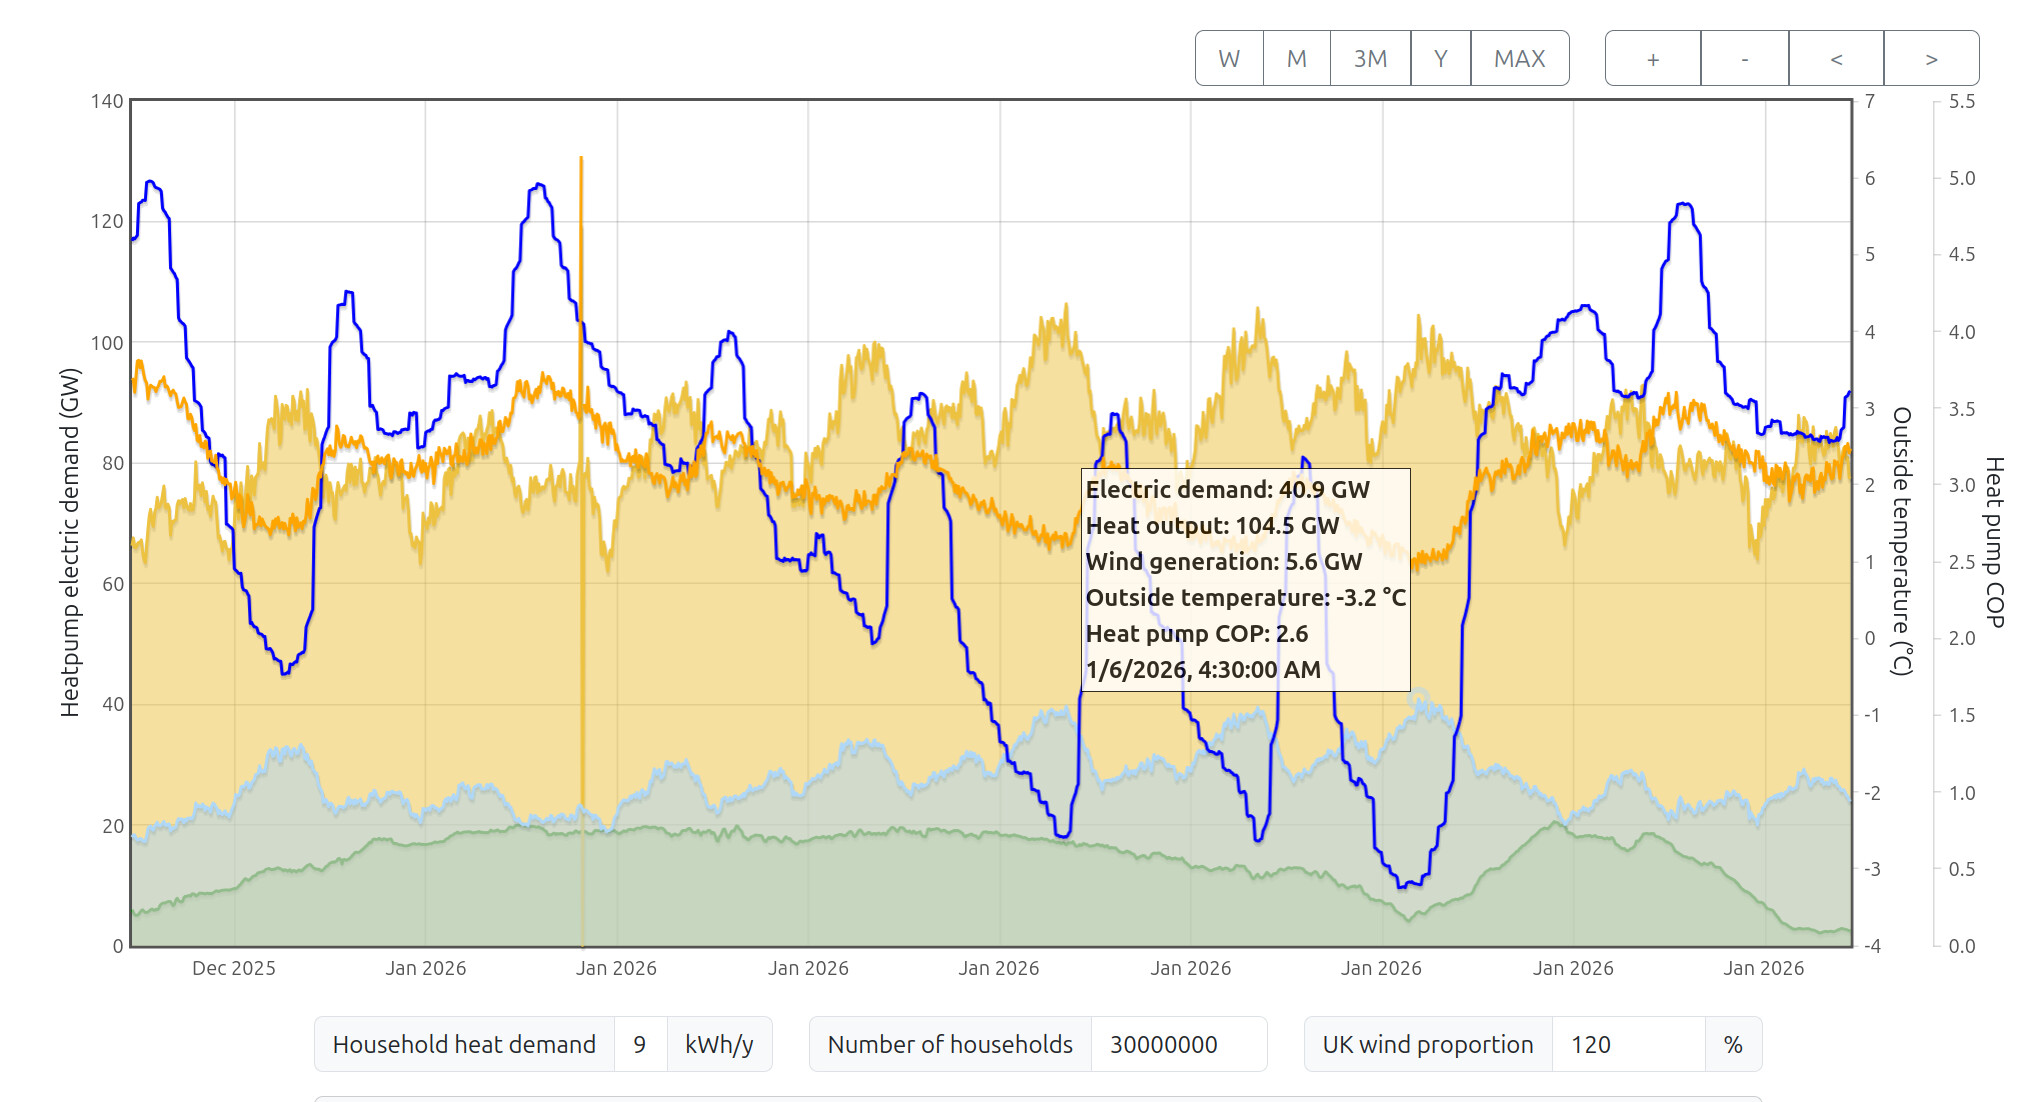Image resolution: width=2034 pixels, height=1102 pixels.
Task: Click the chart tooltip showing Electric demand
Action: [1245, 579]
